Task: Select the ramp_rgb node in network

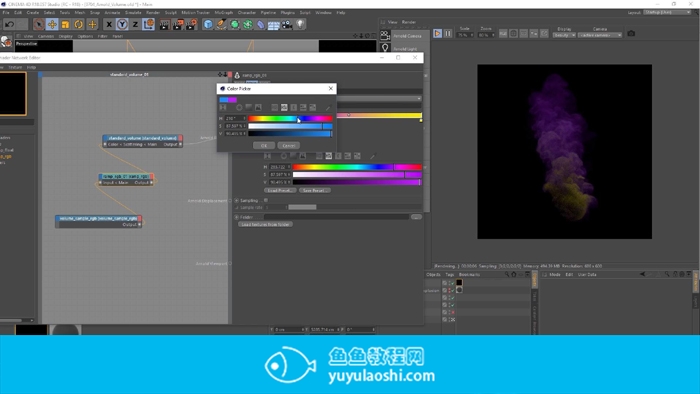Action: coord(126,179)
